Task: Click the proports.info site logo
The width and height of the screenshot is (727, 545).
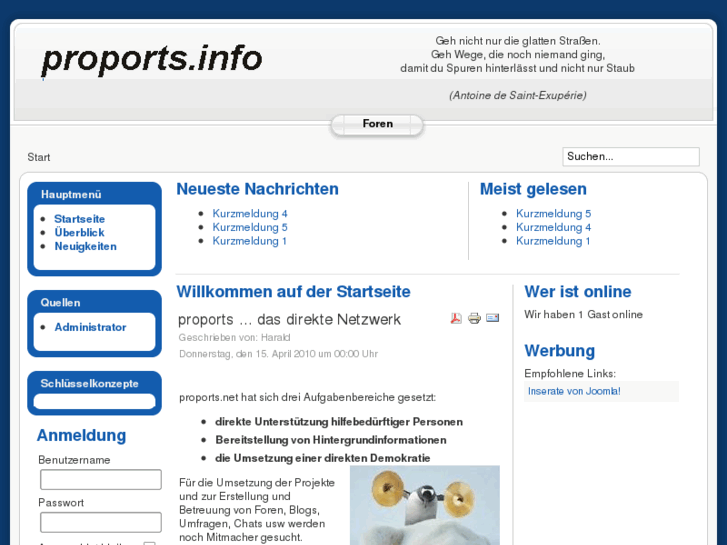Action: [x=152, y=59]
